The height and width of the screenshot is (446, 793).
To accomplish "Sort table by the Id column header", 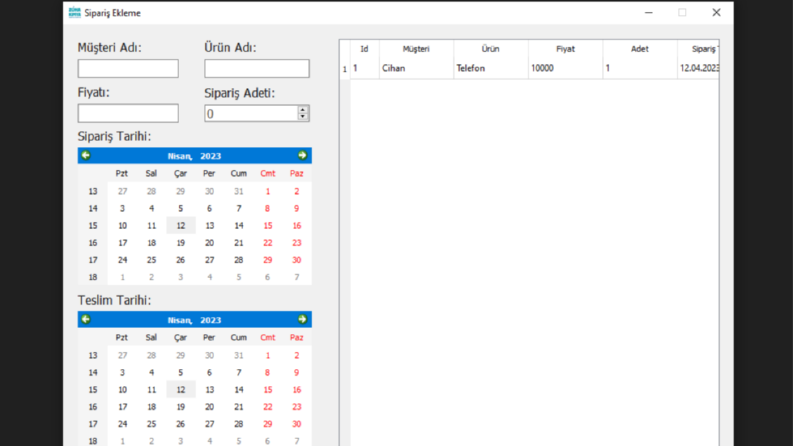I will (364, 49).
